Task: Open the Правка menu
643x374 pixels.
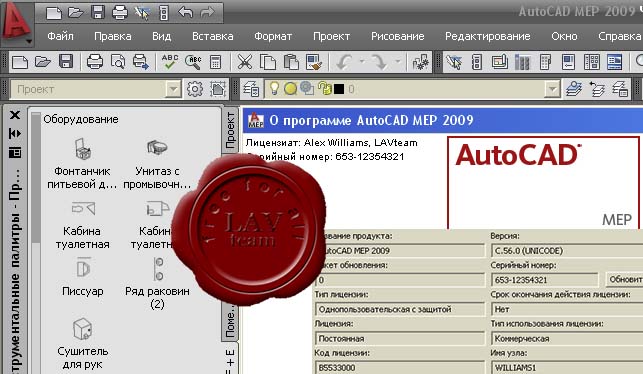Action: click(112, 36)
